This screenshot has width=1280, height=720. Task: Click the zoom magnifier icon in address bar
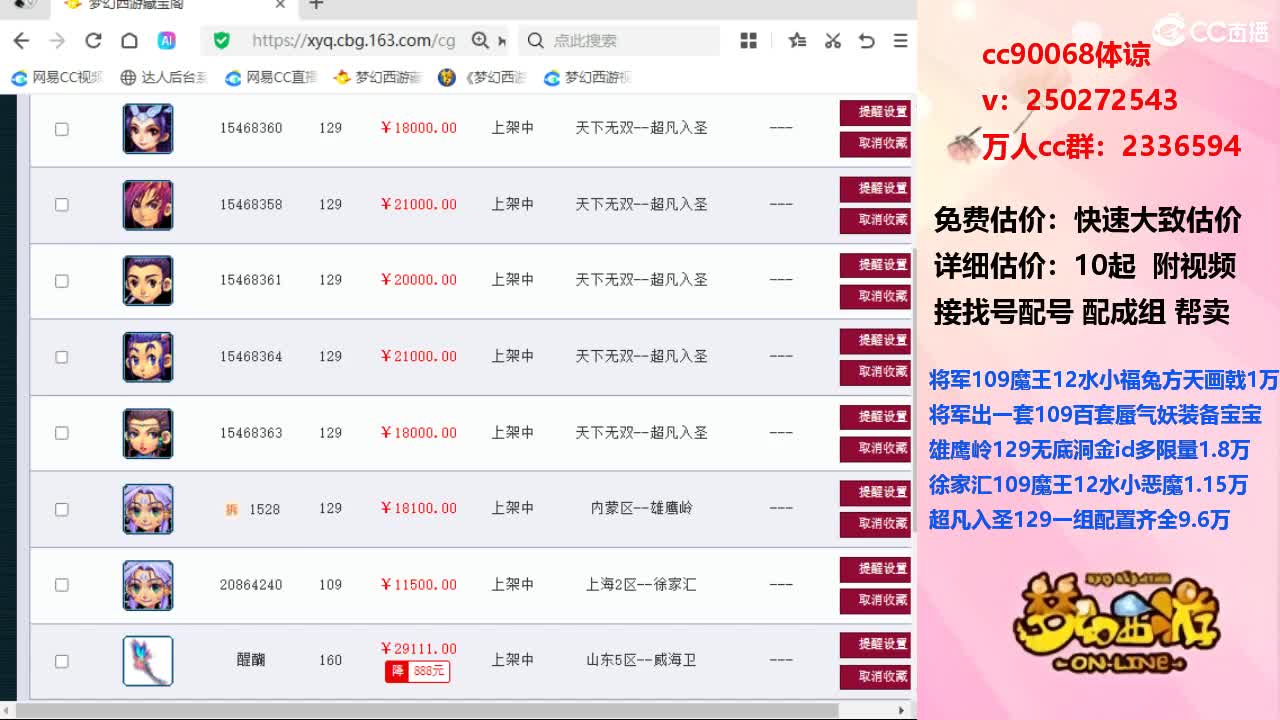click(481, 41)
